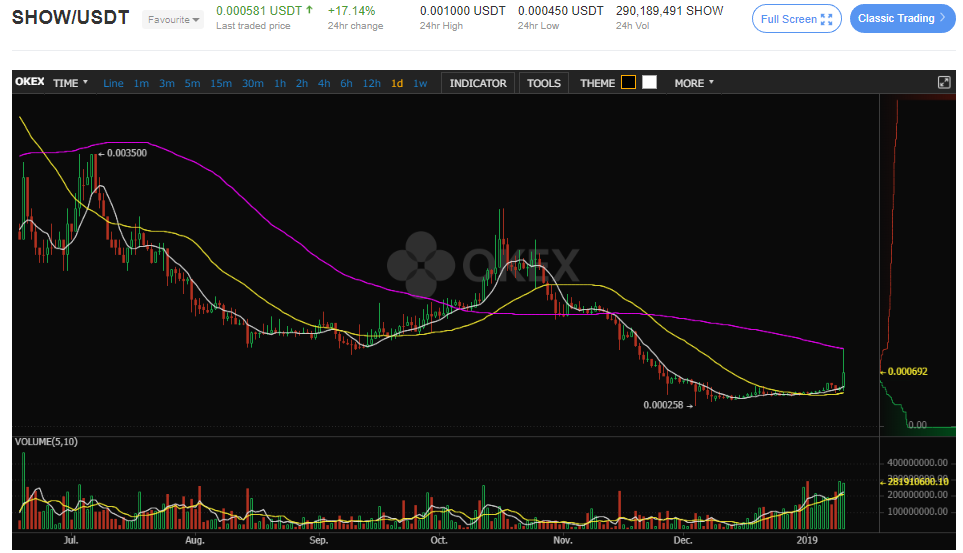Select the 1m interval
The width and height of the screenshot is (963, 553).
(141, 83)
